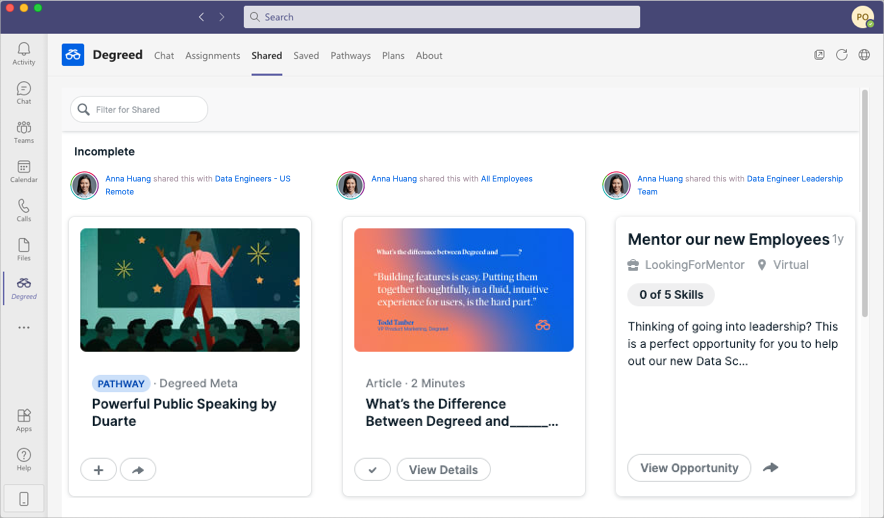Viewport: 884px width, 518px height.
Task: Switch to the Saved tab
Action: 306,55
